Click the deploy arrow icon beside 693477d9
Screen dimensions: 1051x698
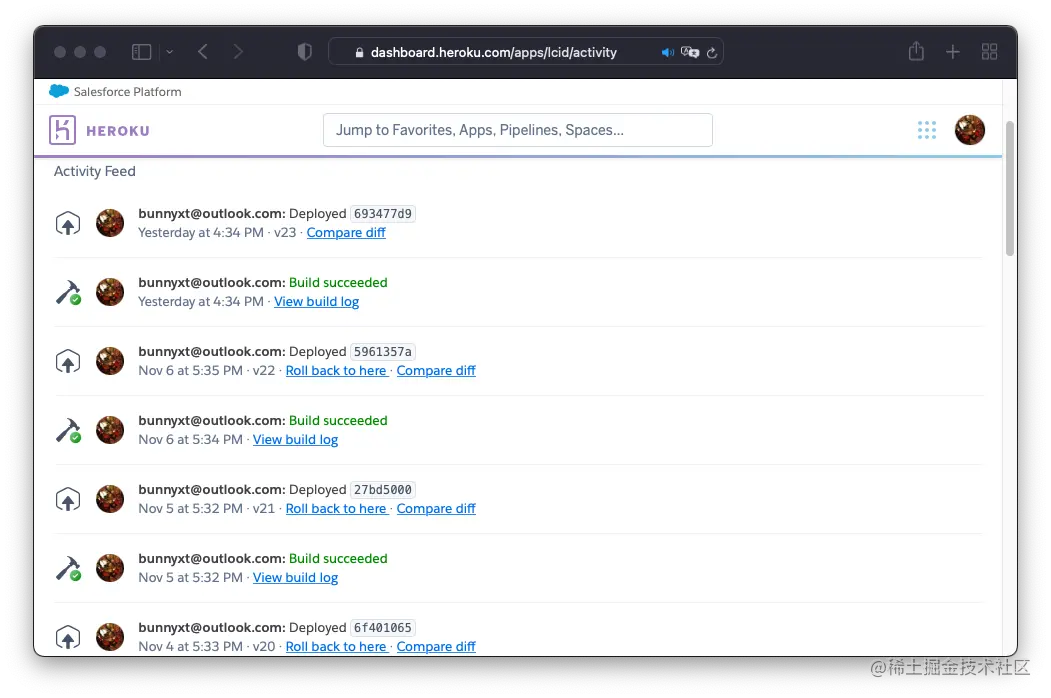click(x=68, y=223)
